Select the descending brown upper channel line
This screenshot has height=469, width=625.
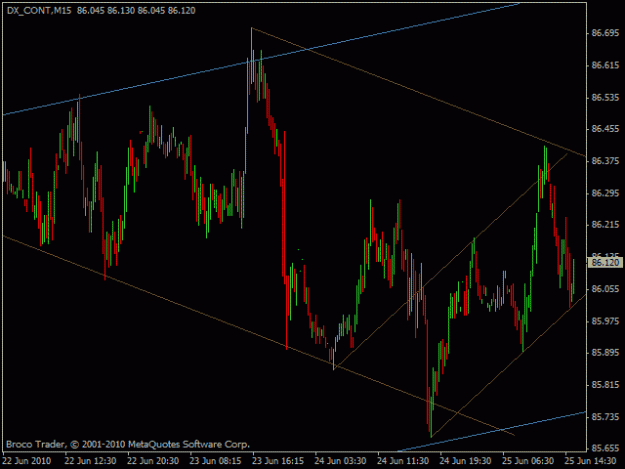[x=419, y=92]
